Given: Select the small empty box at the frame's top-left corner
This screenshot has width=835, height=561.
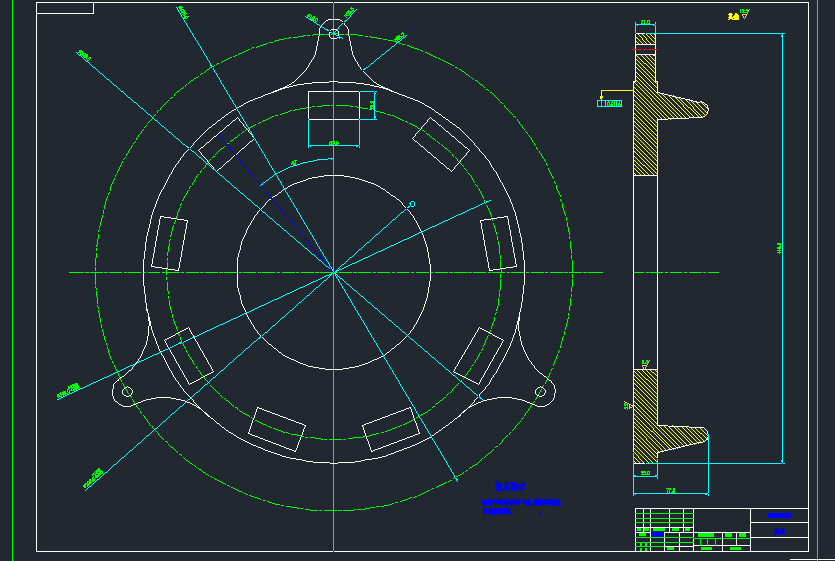Looking at the screenshot, I should click(x=65, y=8).
